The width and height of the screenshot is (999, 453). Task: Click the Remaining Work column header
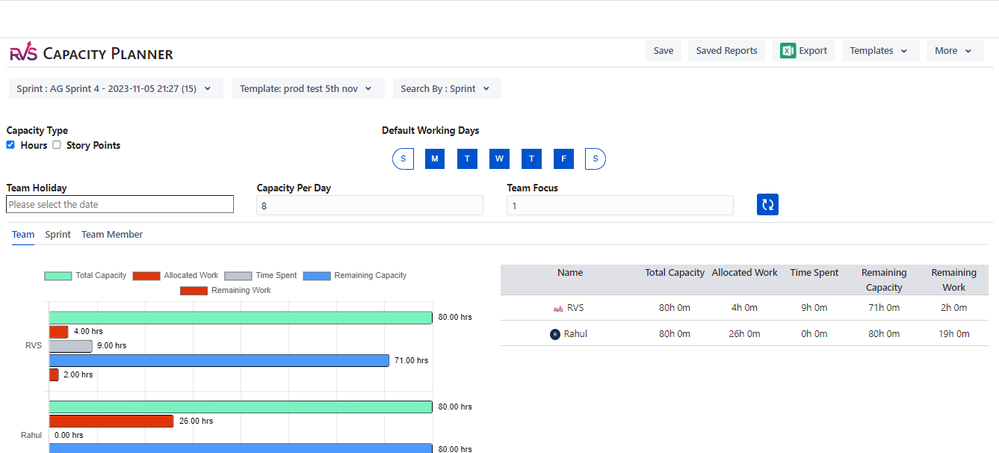954,280
